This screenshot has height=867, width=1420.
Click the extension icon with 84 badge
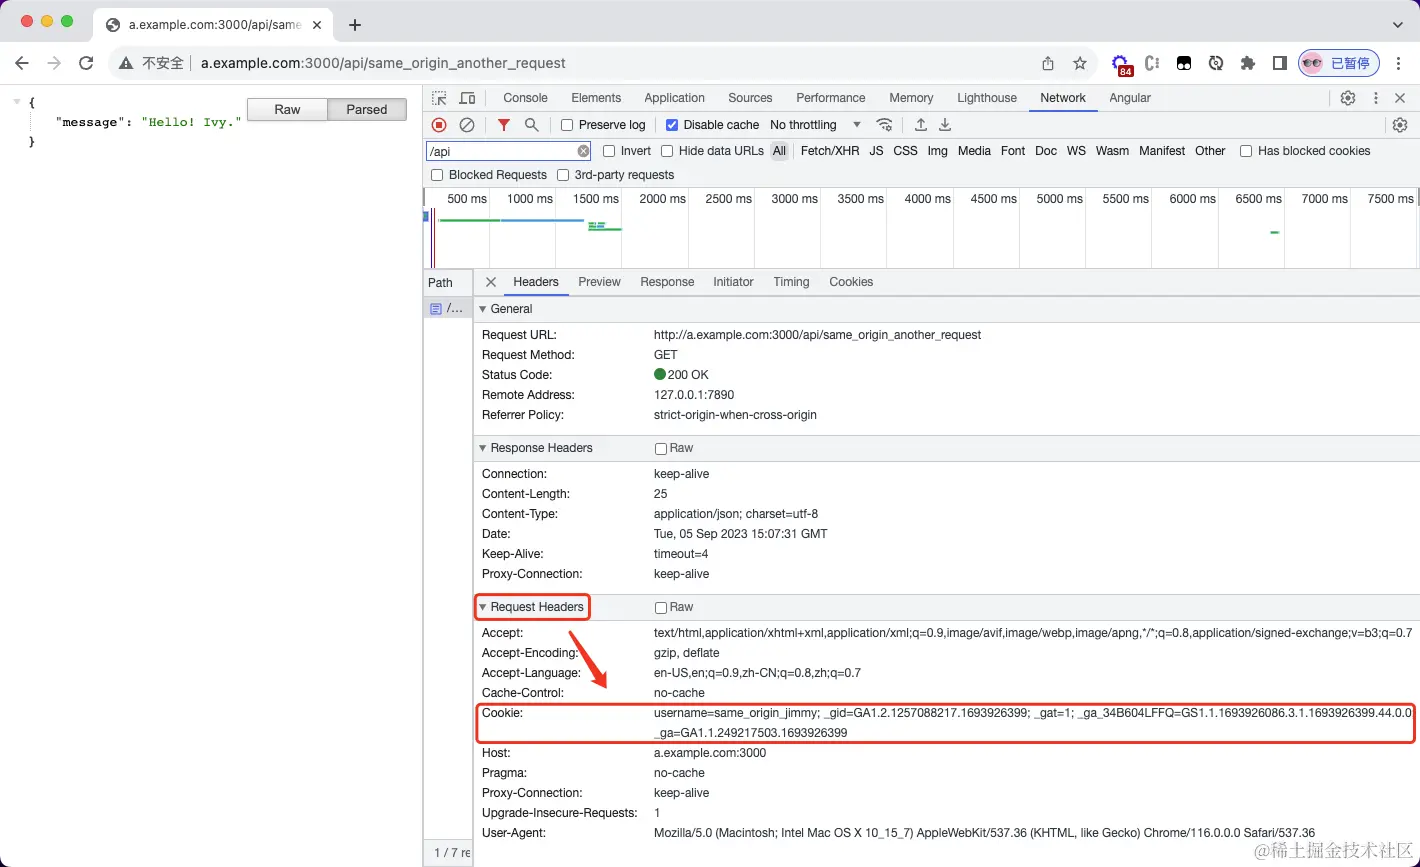coord(1121,65)
